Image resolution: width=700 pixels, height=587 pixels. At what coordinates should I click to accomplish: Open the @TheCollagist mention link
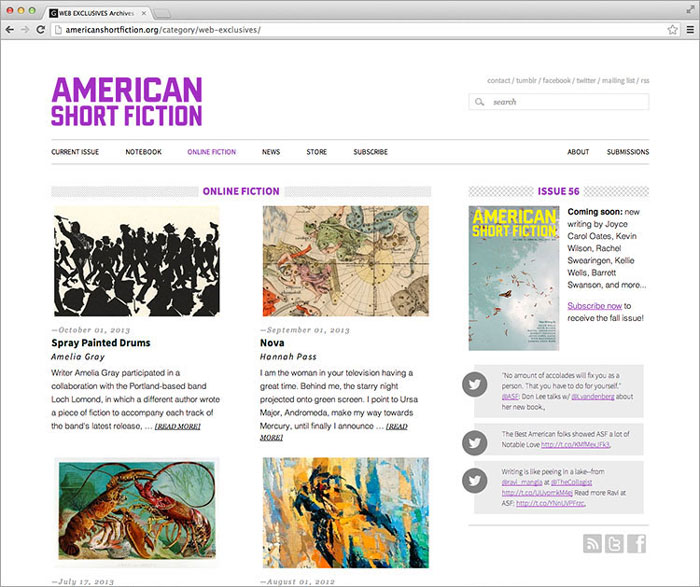[571, 482]
